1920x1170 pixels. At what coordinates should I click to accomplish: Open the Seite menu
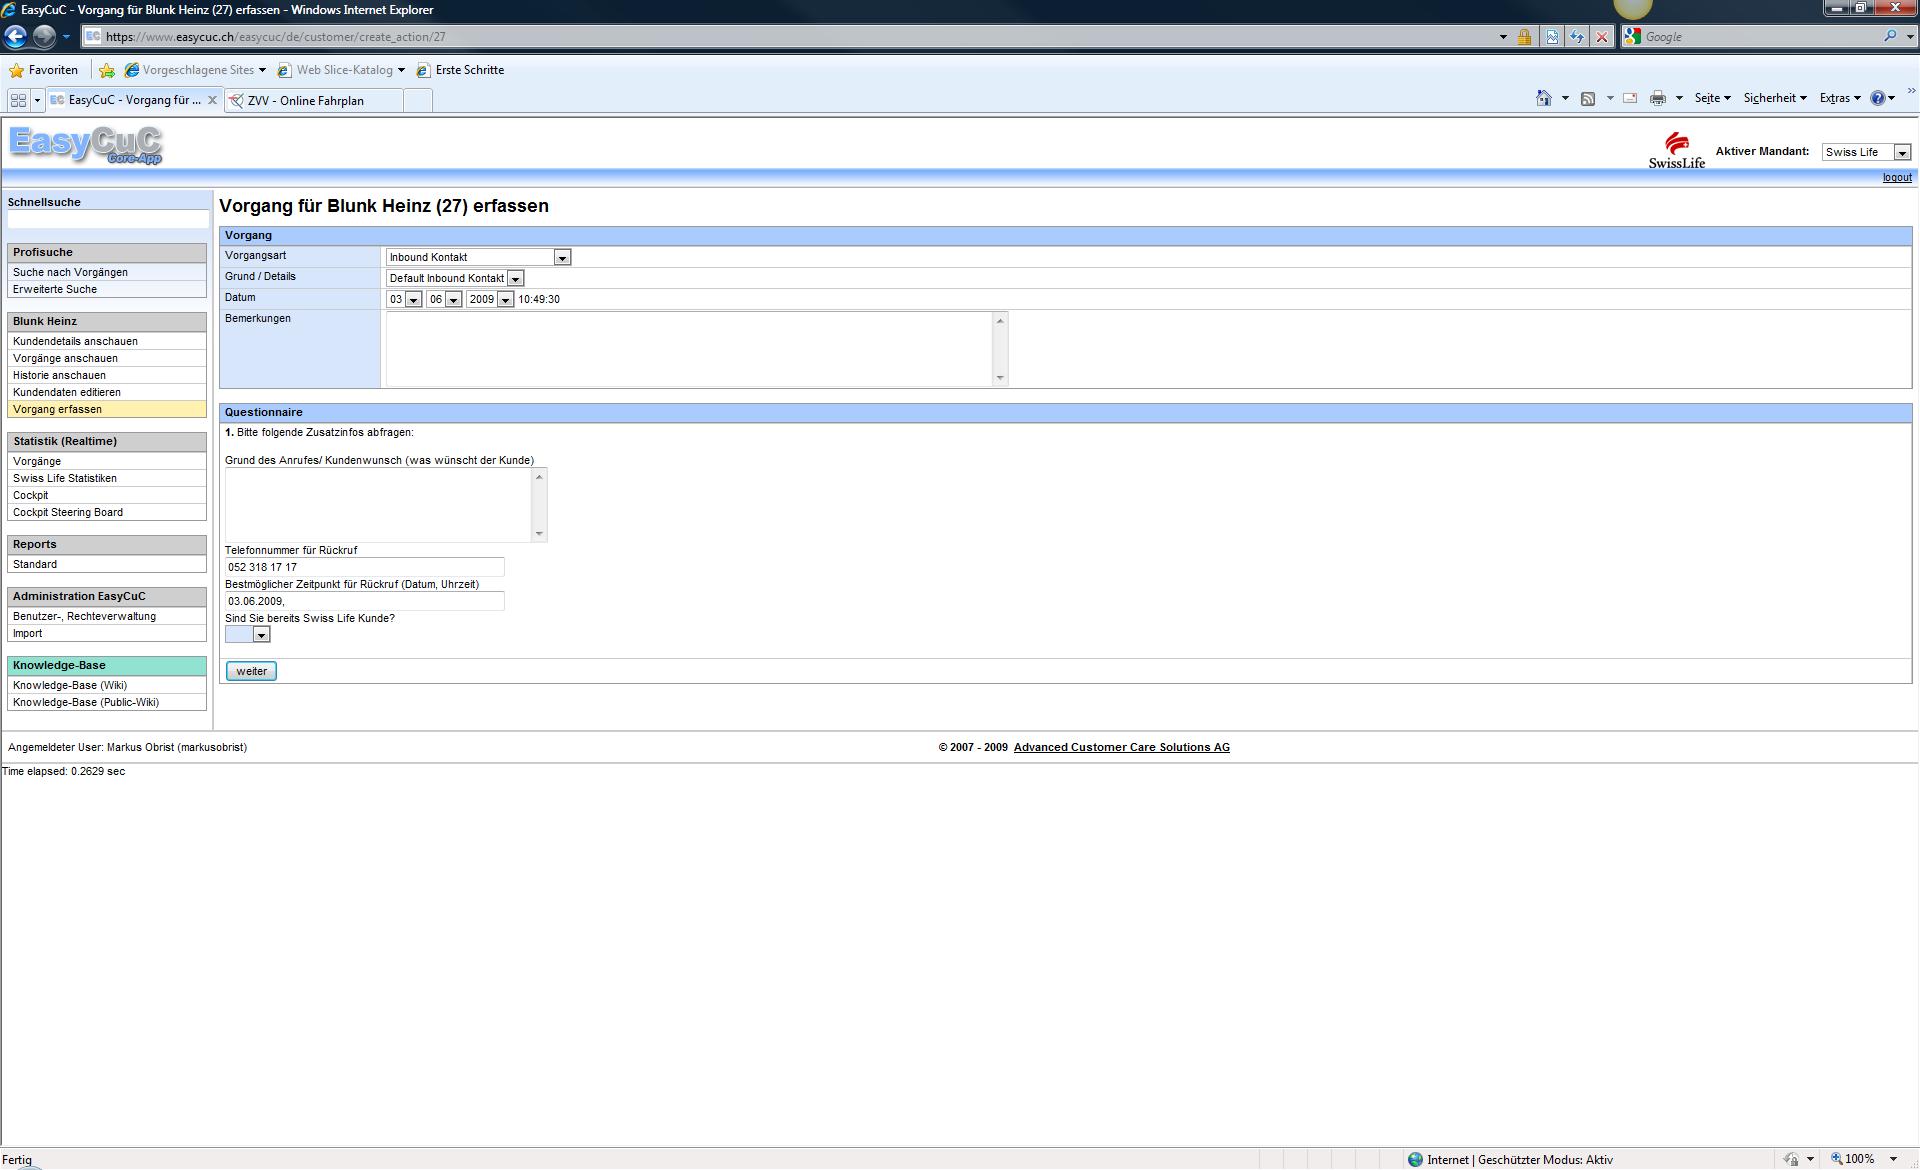1712,98
